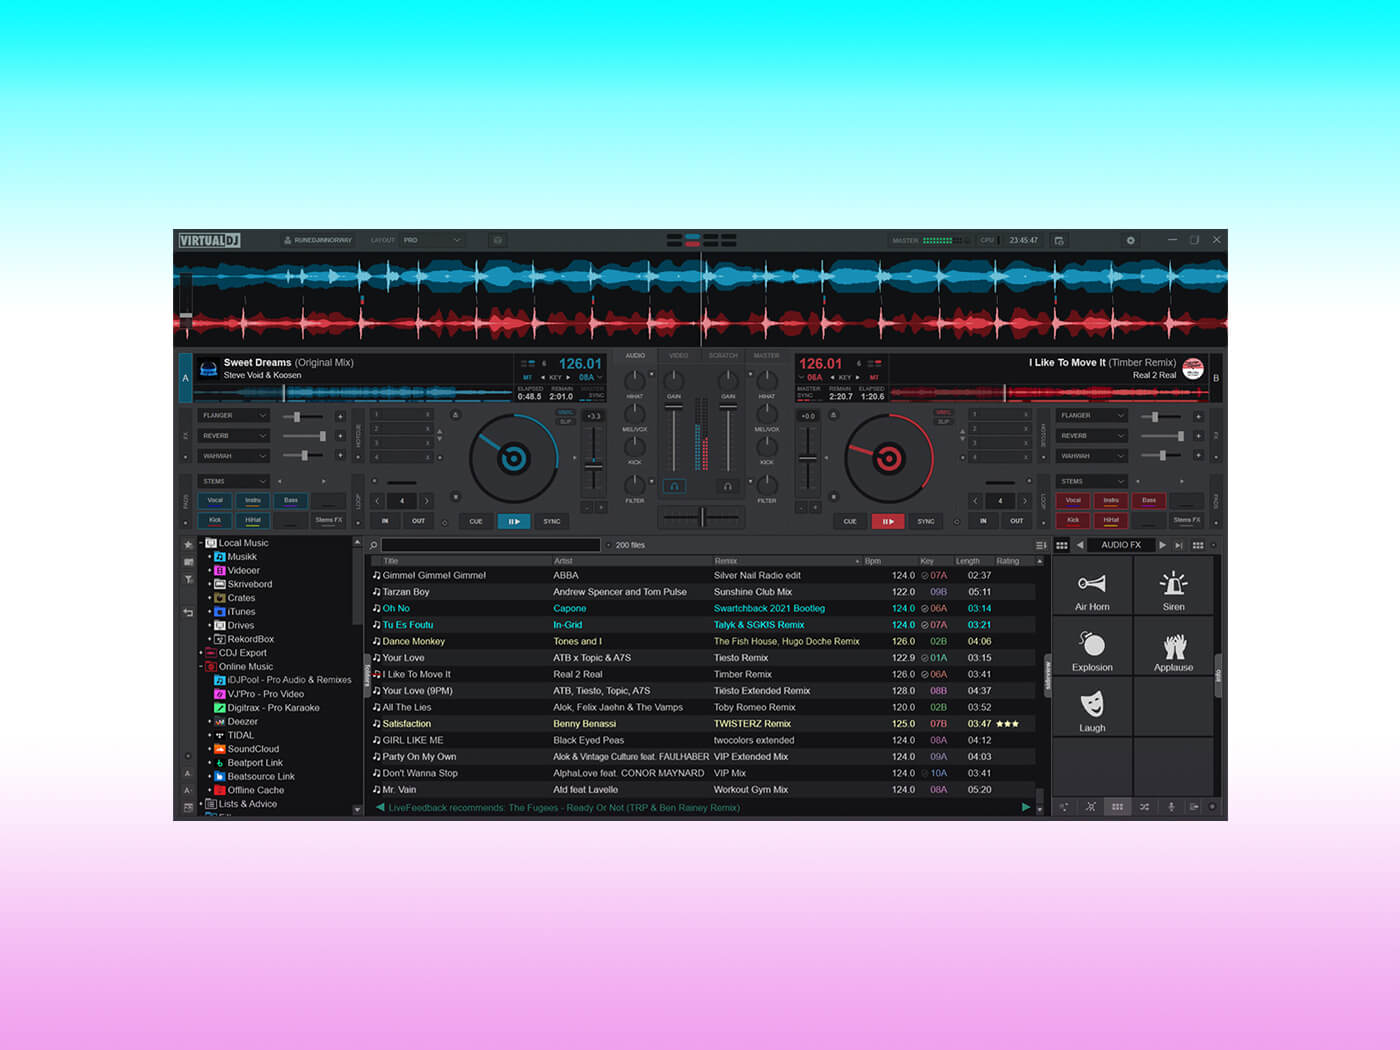This screenshot has height=1050, width=1400.
Task: Click the search magnifier icon in the browser
Action: coord(373,545)
